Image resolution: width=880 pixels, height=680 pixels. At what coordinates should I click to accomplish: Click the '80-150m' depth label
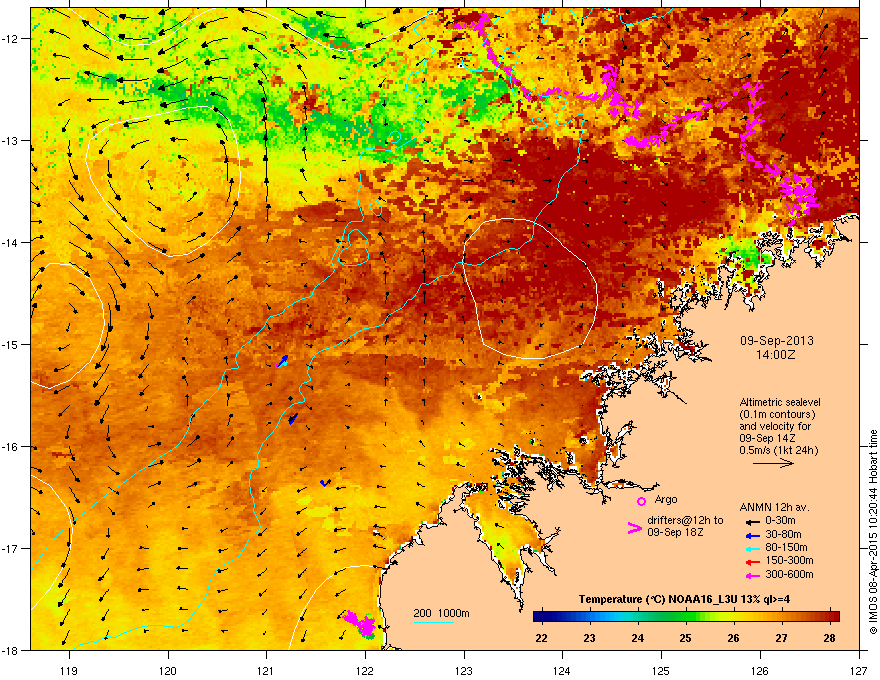tap(786, 548)
